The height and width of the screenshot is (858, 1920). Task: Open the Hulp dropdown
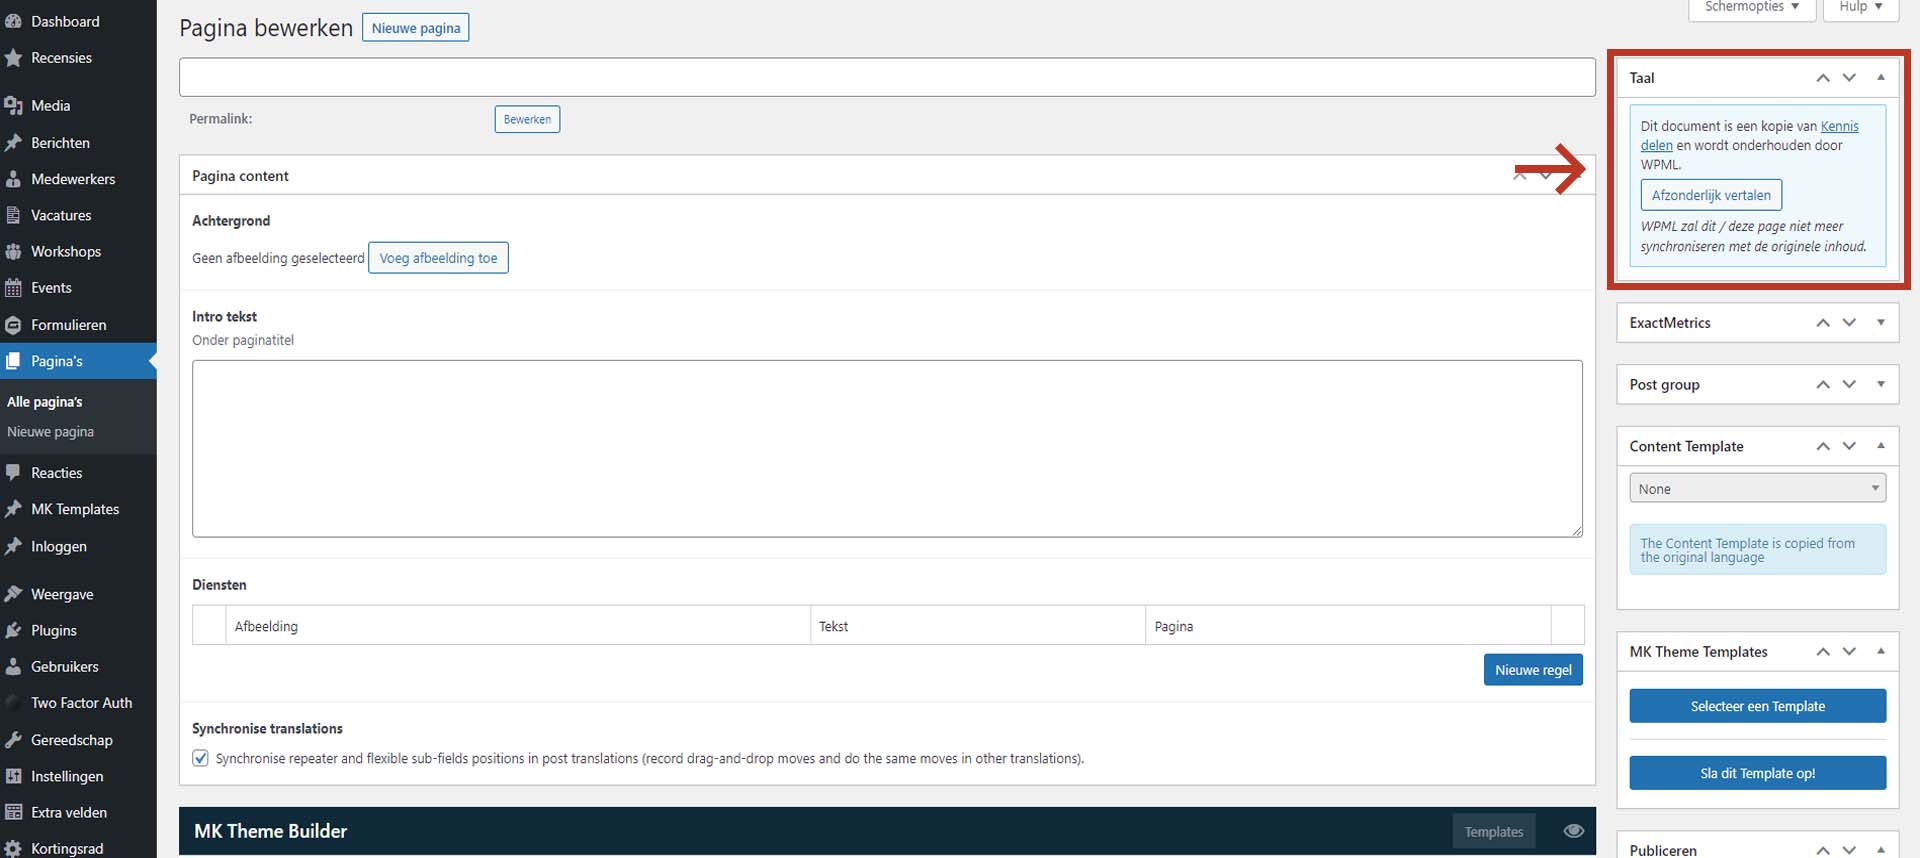coord(1860,8)
